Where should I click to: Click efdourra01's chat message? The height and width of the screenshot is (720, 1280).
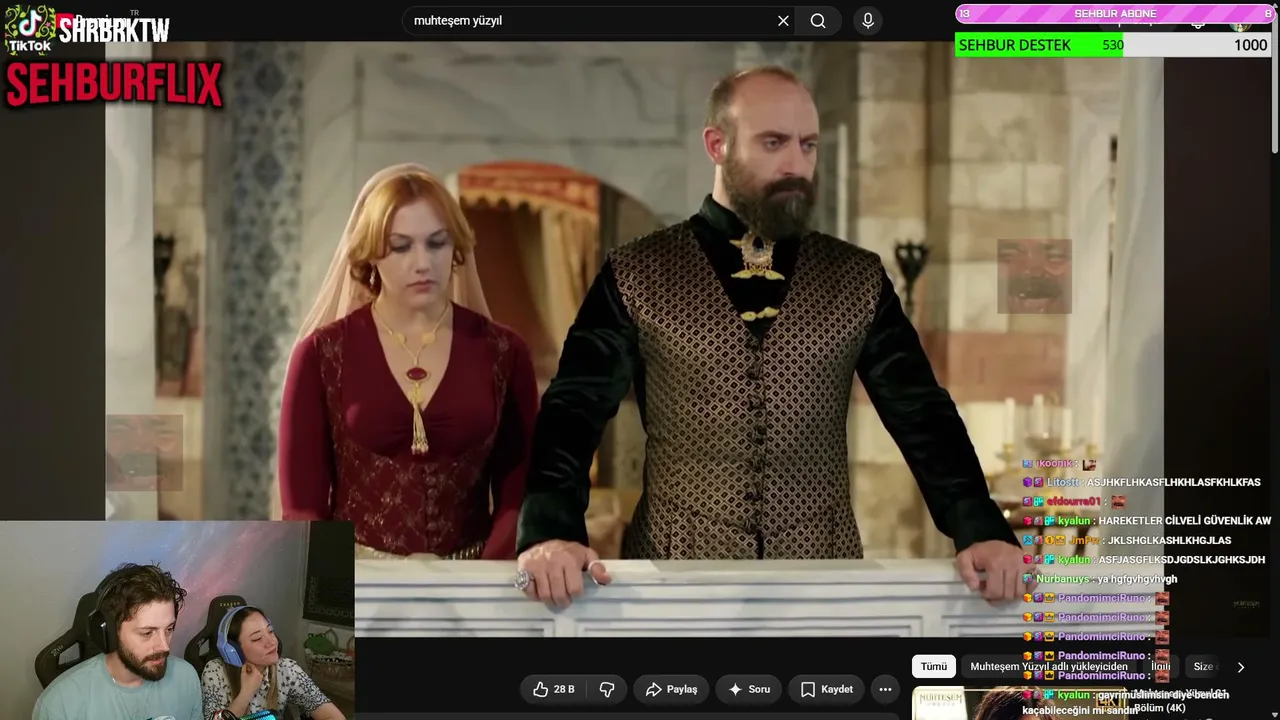click(1074, 501)
